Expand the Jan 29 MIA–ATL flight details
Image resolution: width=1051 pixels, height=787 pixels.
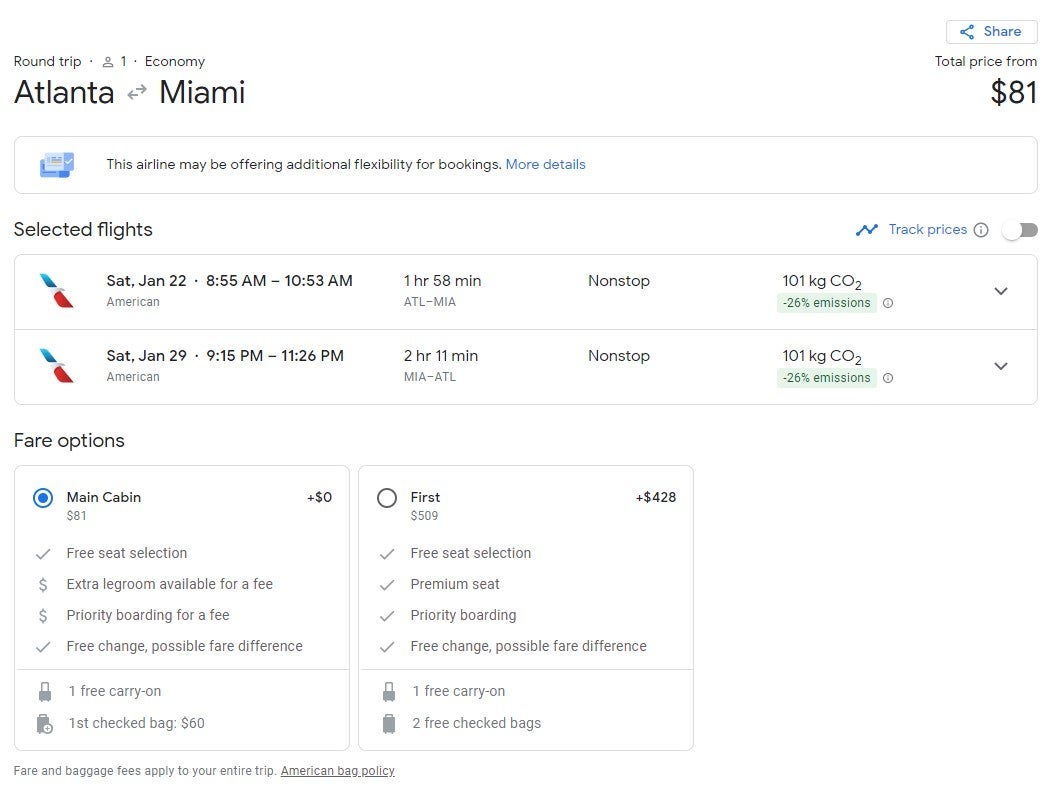pyautogui.click(x=1000, y=366)
